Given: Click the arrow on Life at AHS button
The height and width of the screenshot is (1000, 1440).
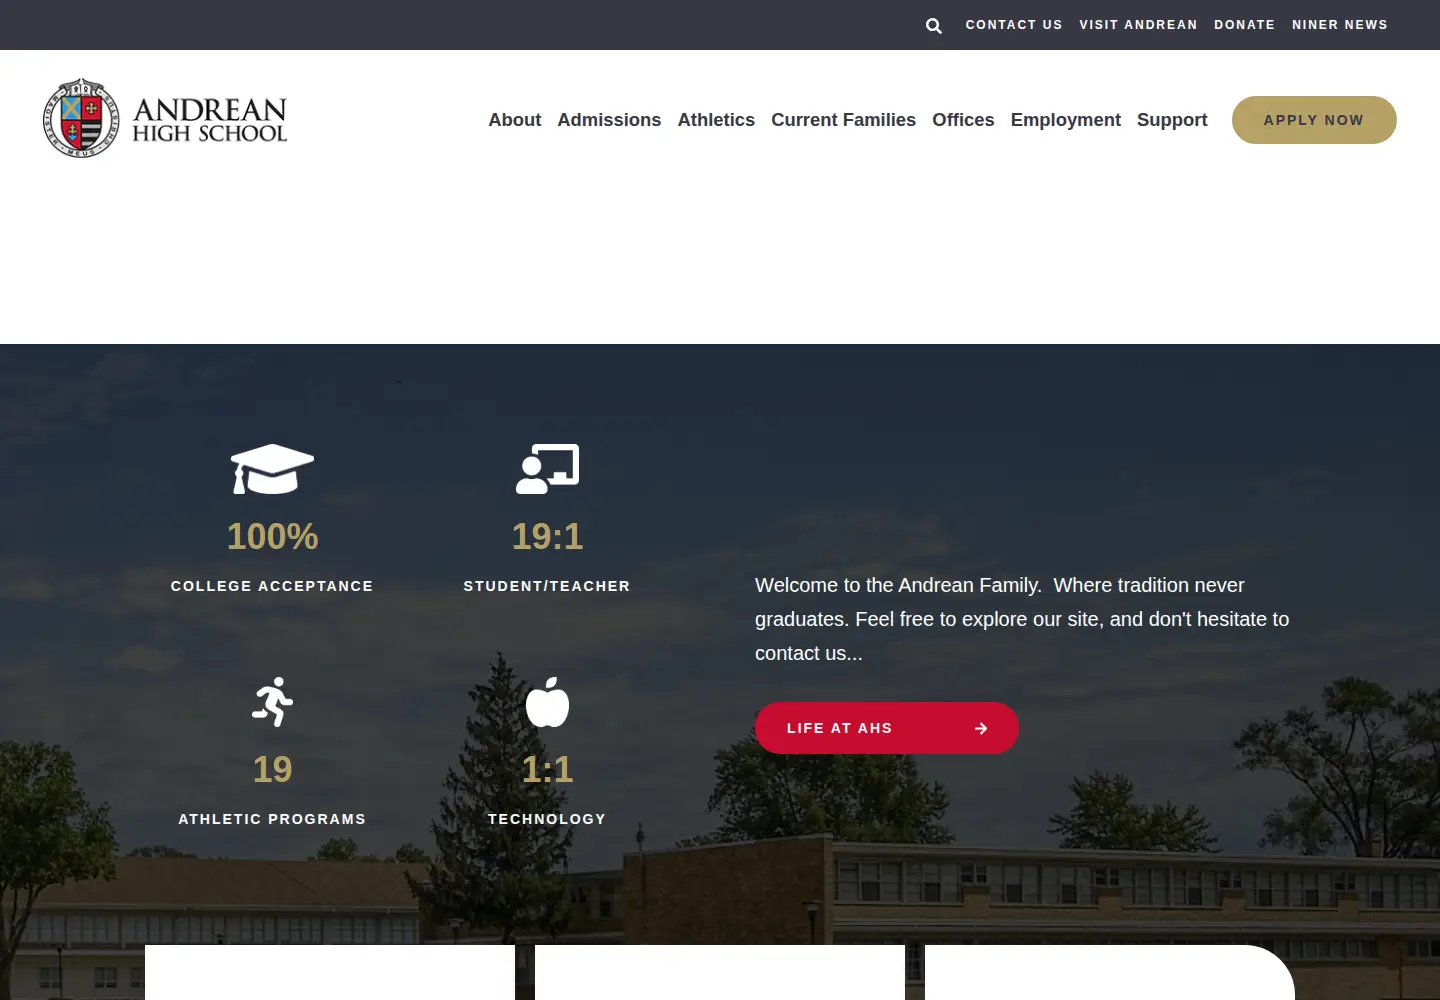Looking at the screenshot, I should (981, 728).
